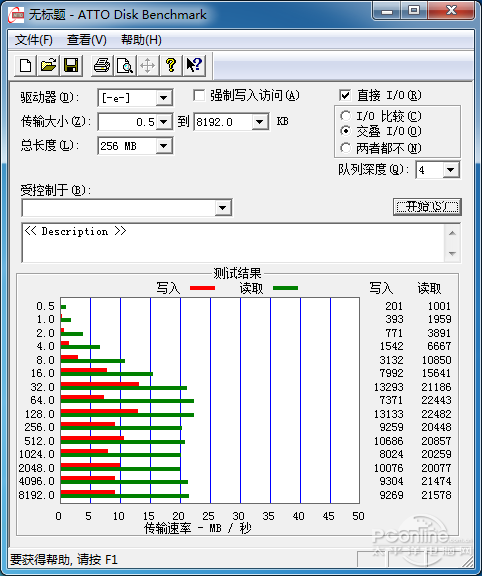Click the red 写入 legend swatch

point(202,288)
